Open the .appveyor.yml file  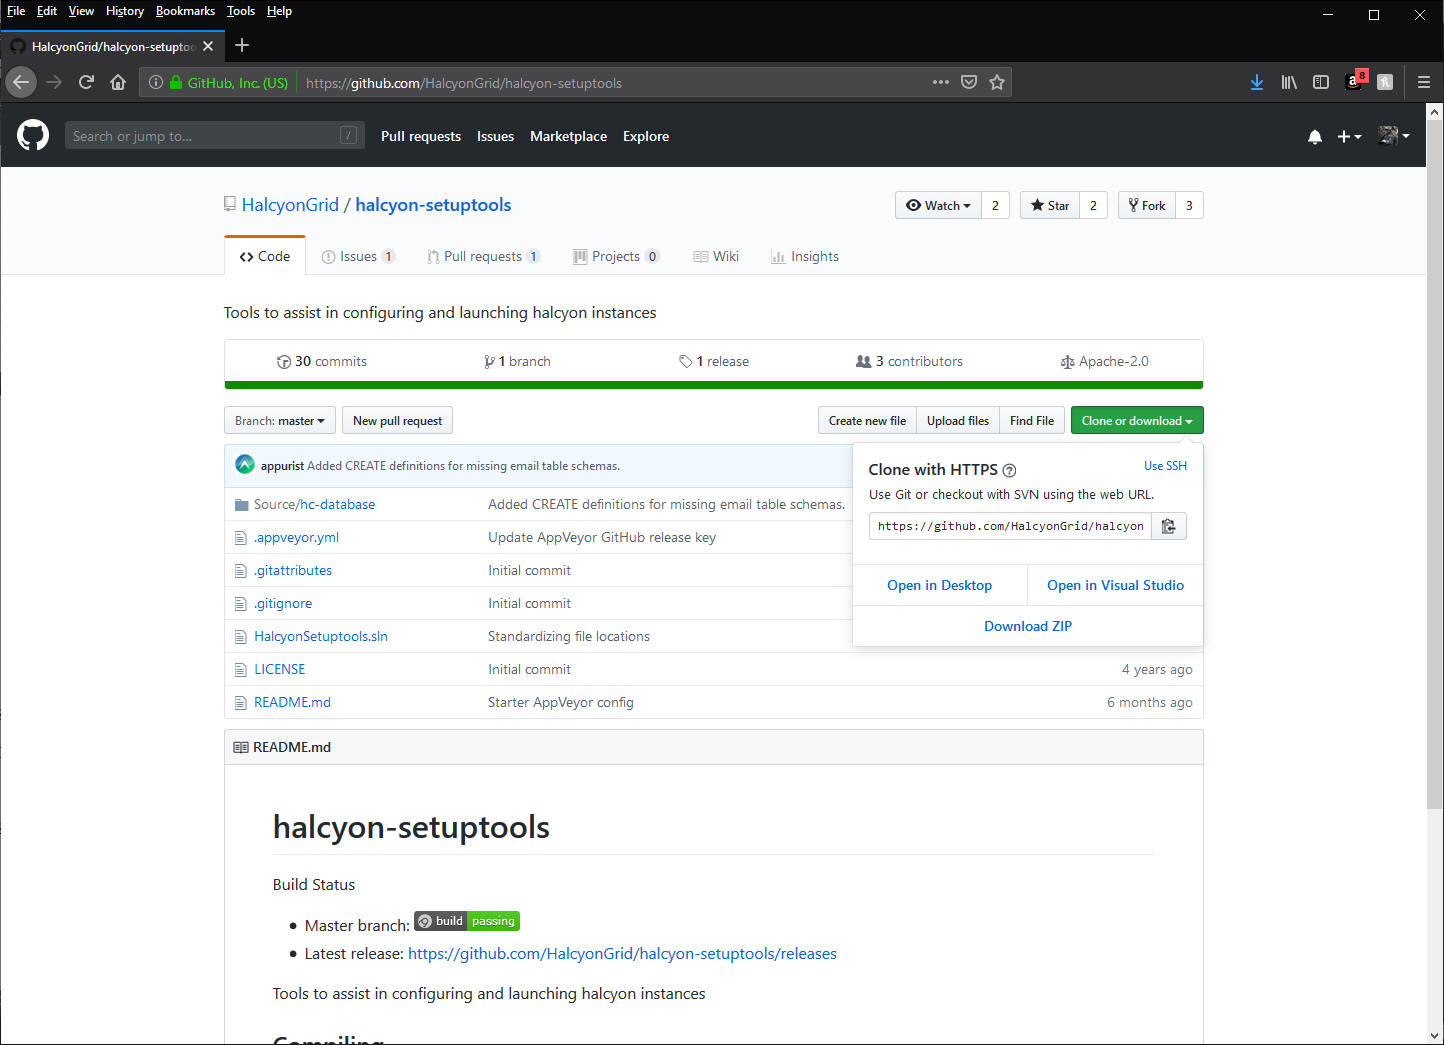click(296, 537)
